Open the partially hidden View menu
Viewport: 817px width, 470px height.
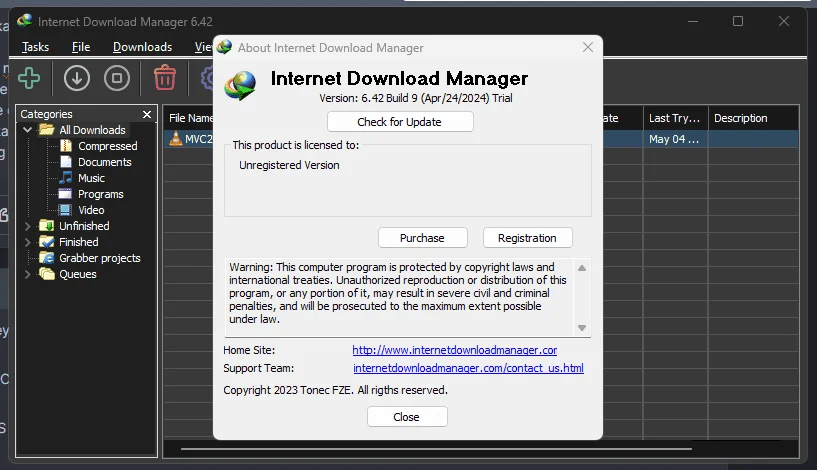click(203, 47)
